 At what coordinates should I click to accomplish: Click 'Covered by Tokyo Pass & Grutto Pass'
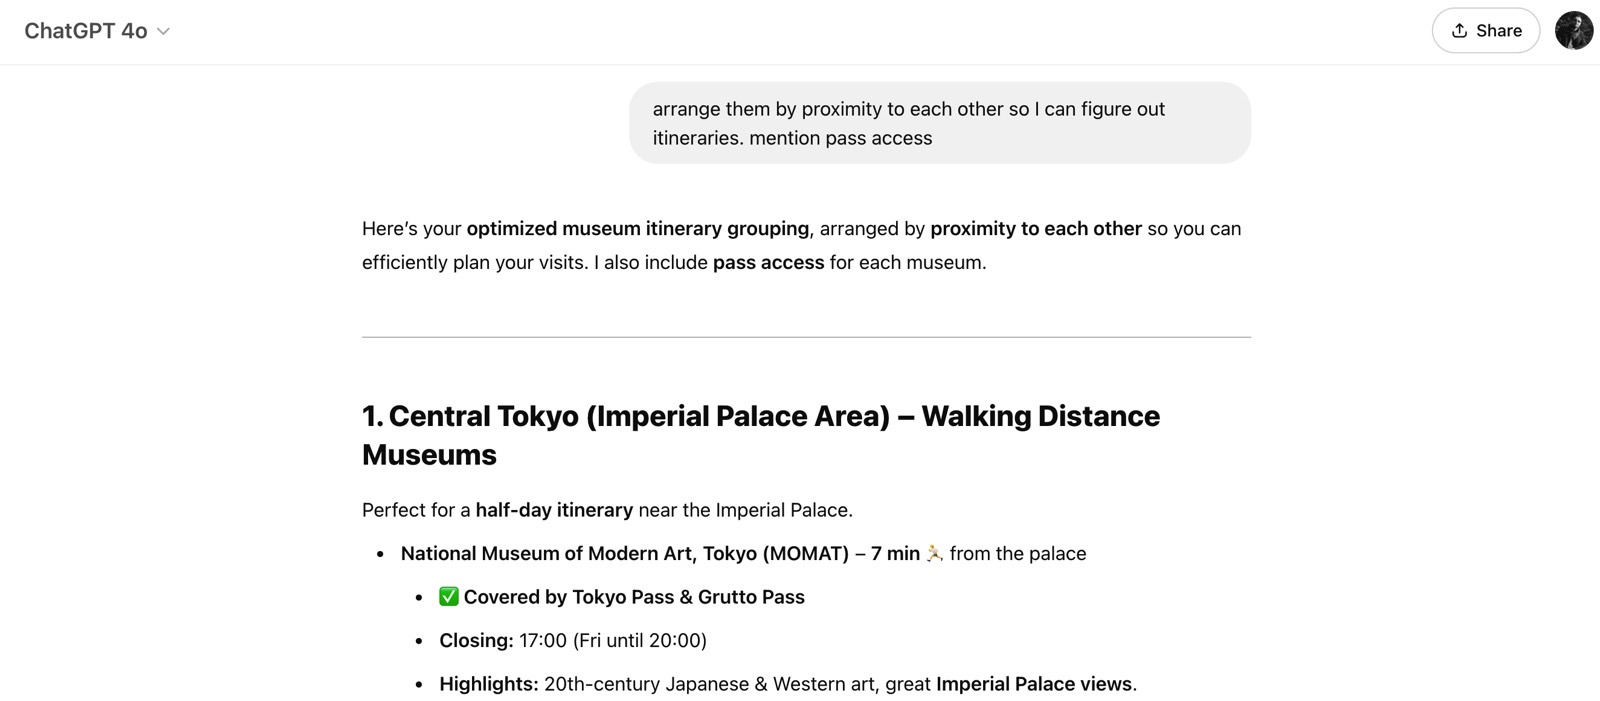tap(634, 598)
